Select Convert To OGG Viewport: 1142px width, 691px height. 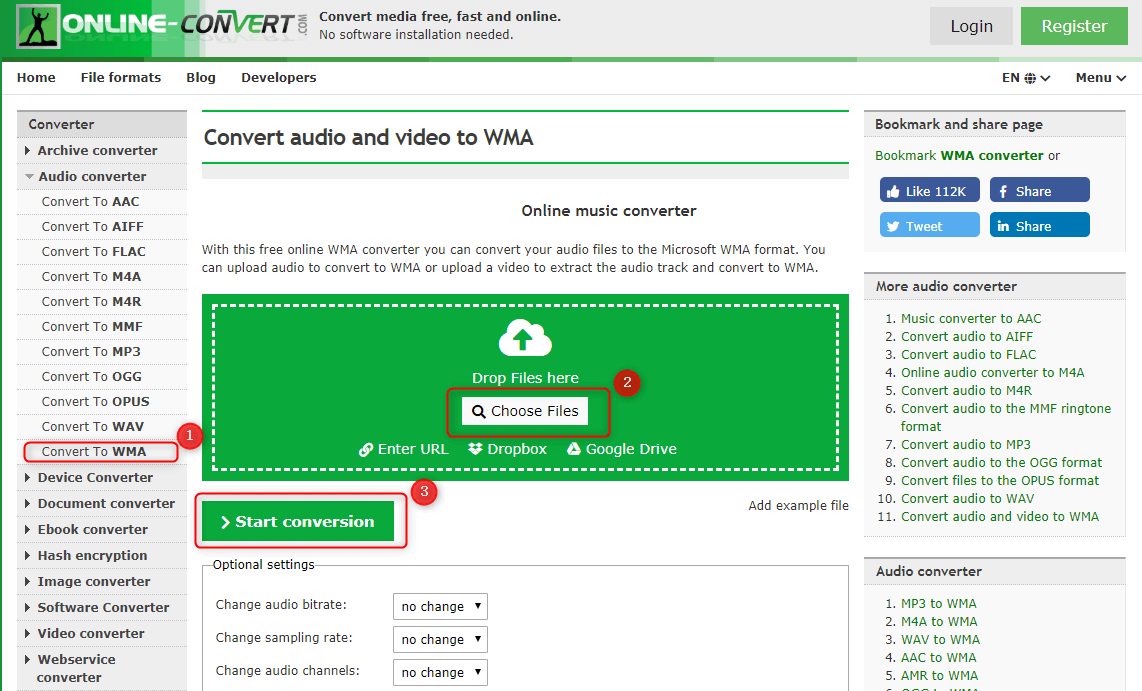point(92,376)
